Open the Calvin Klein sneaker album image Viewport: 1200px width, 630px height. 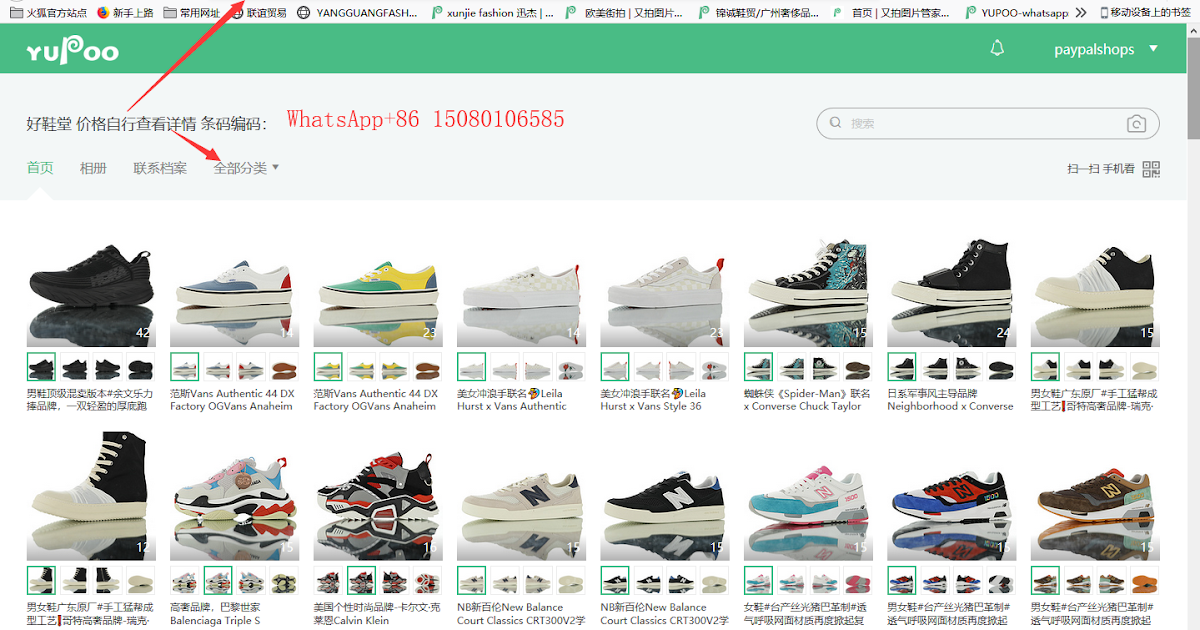[x=377, y=496]
